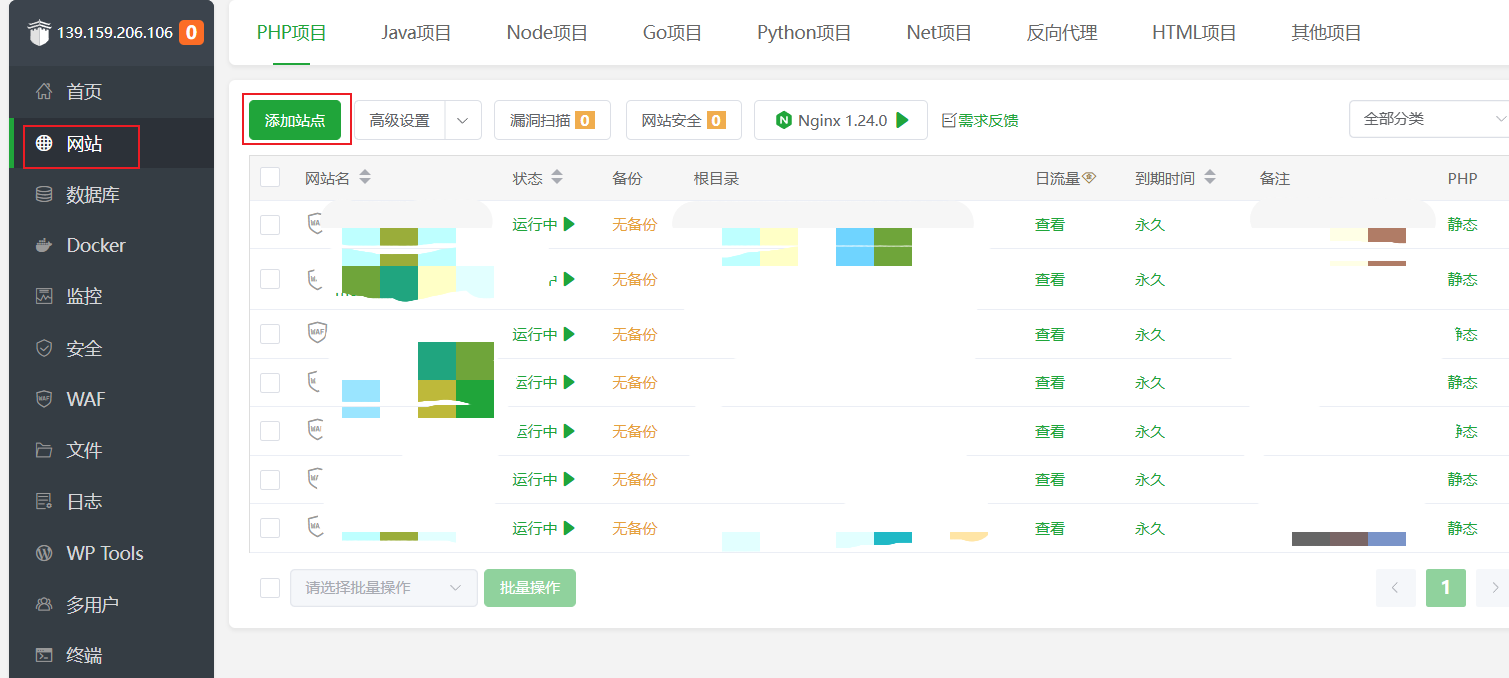Screen dimensions: 1509x678
Task: Switch to the Java项目 tab
Action: [x=417, y=33]
